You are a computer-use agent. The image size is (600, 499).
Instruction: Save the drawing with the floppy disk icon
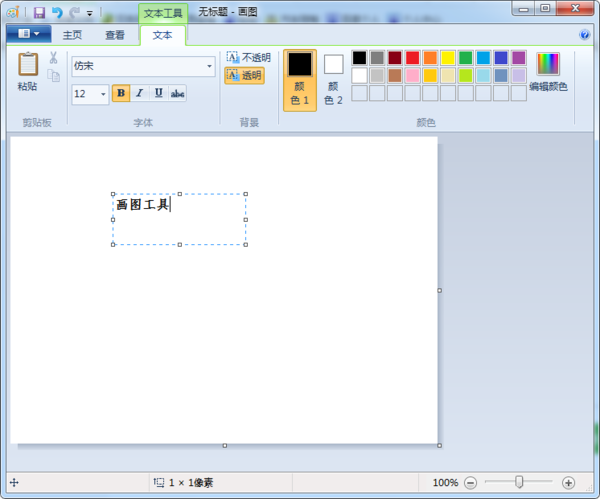click(39, 13)
